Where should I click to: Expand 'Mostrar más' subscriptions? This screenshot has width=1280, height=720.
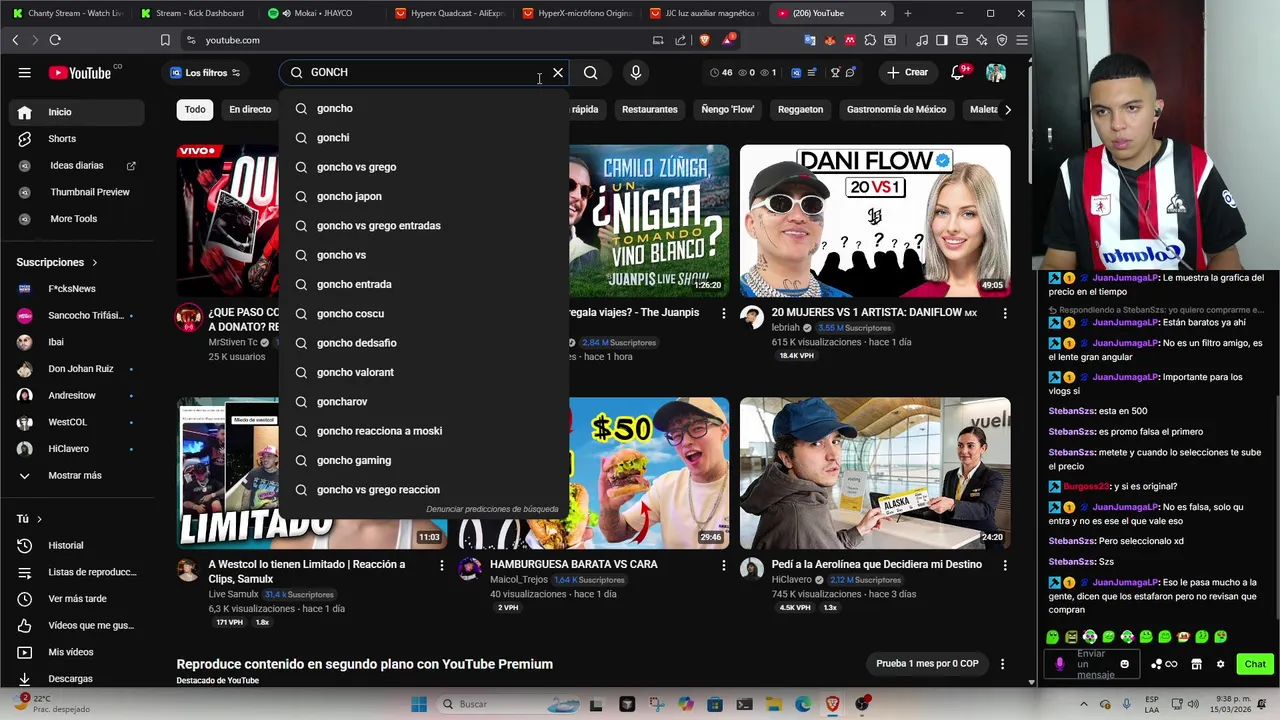[x=77, y=475]
